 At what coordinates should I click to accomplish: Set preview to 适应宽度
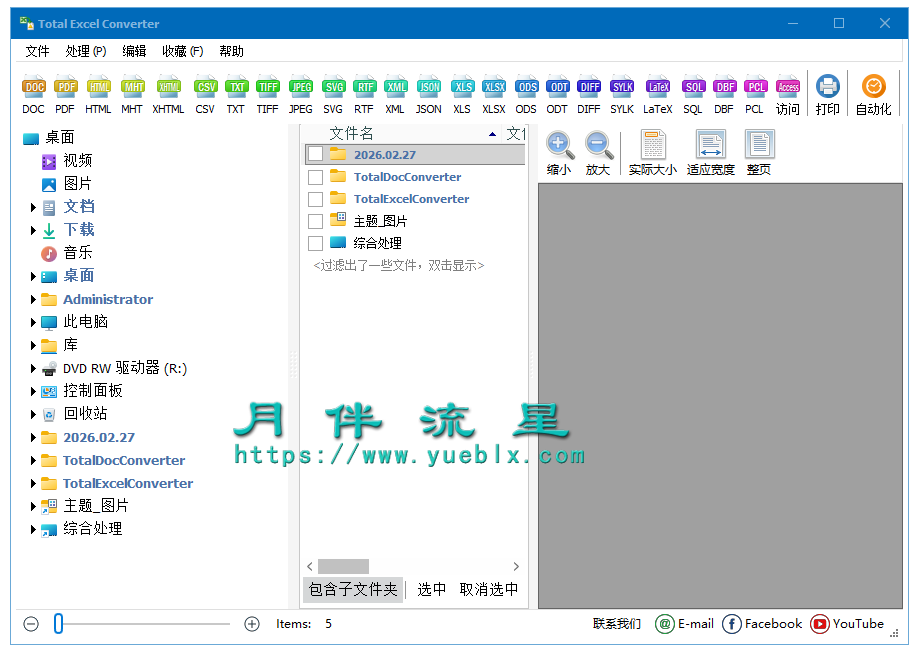[x=710, y=154]
